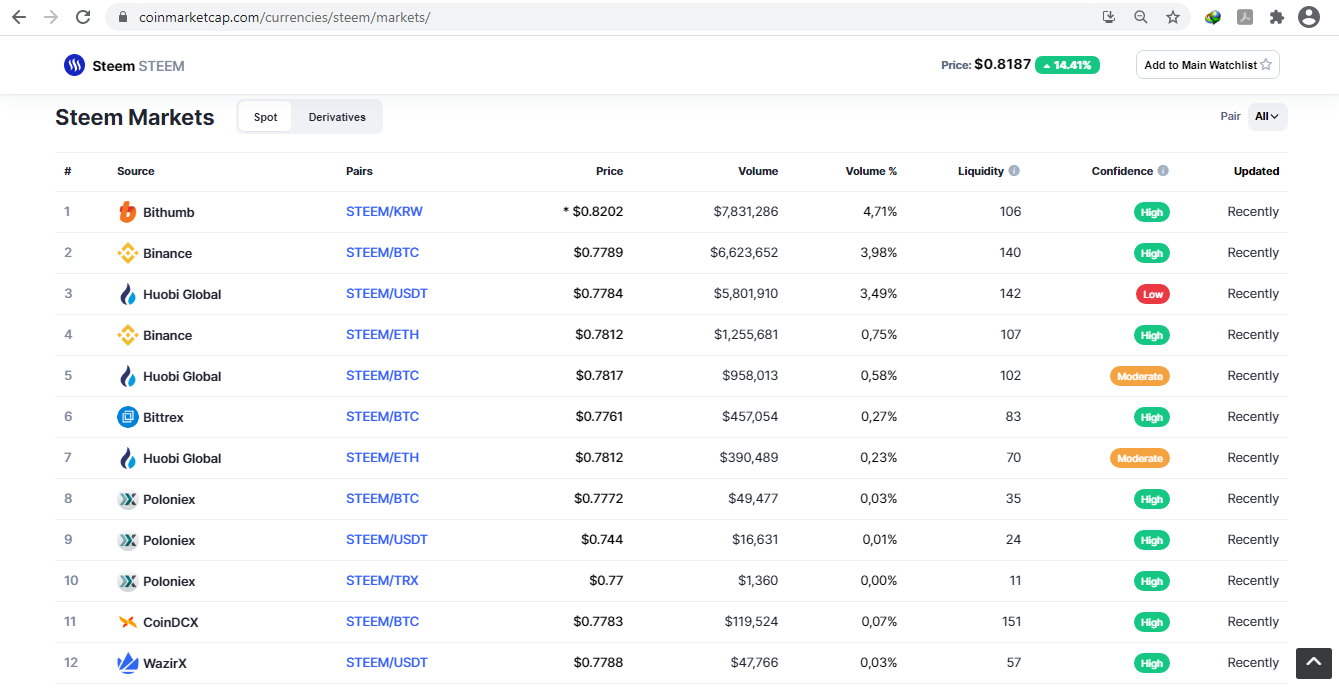The image size is (1339, 691).
Task: Sort by the Source column header
Action: (136, 171)
